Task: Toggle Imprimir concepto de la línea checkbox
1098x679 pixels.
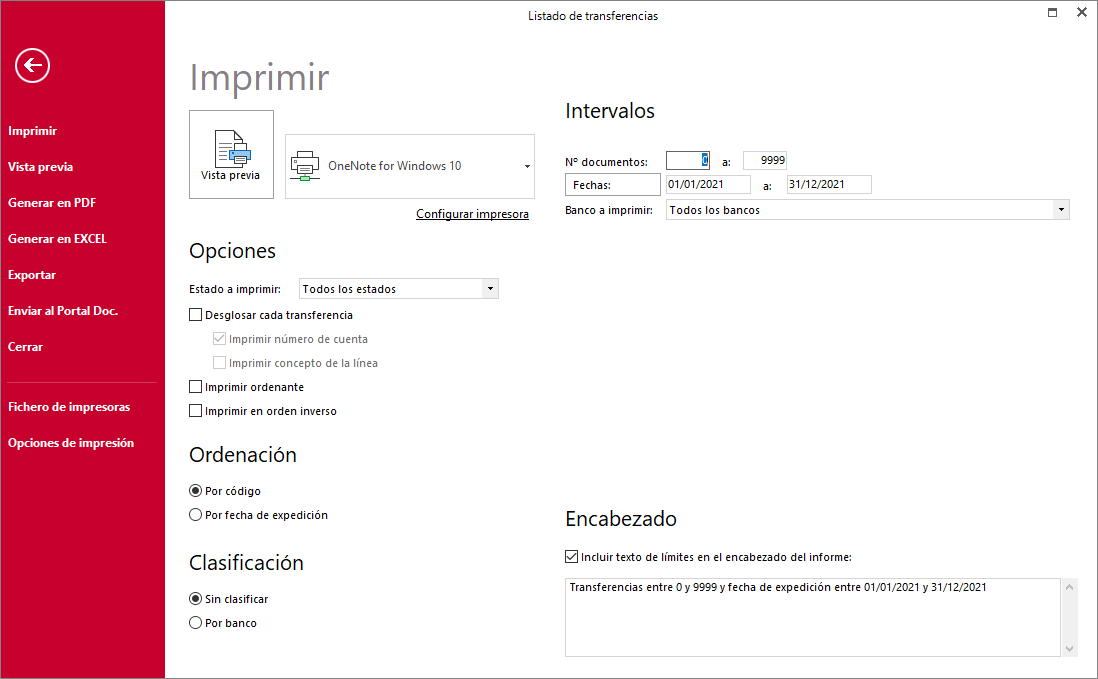Action: pos(219,363)
